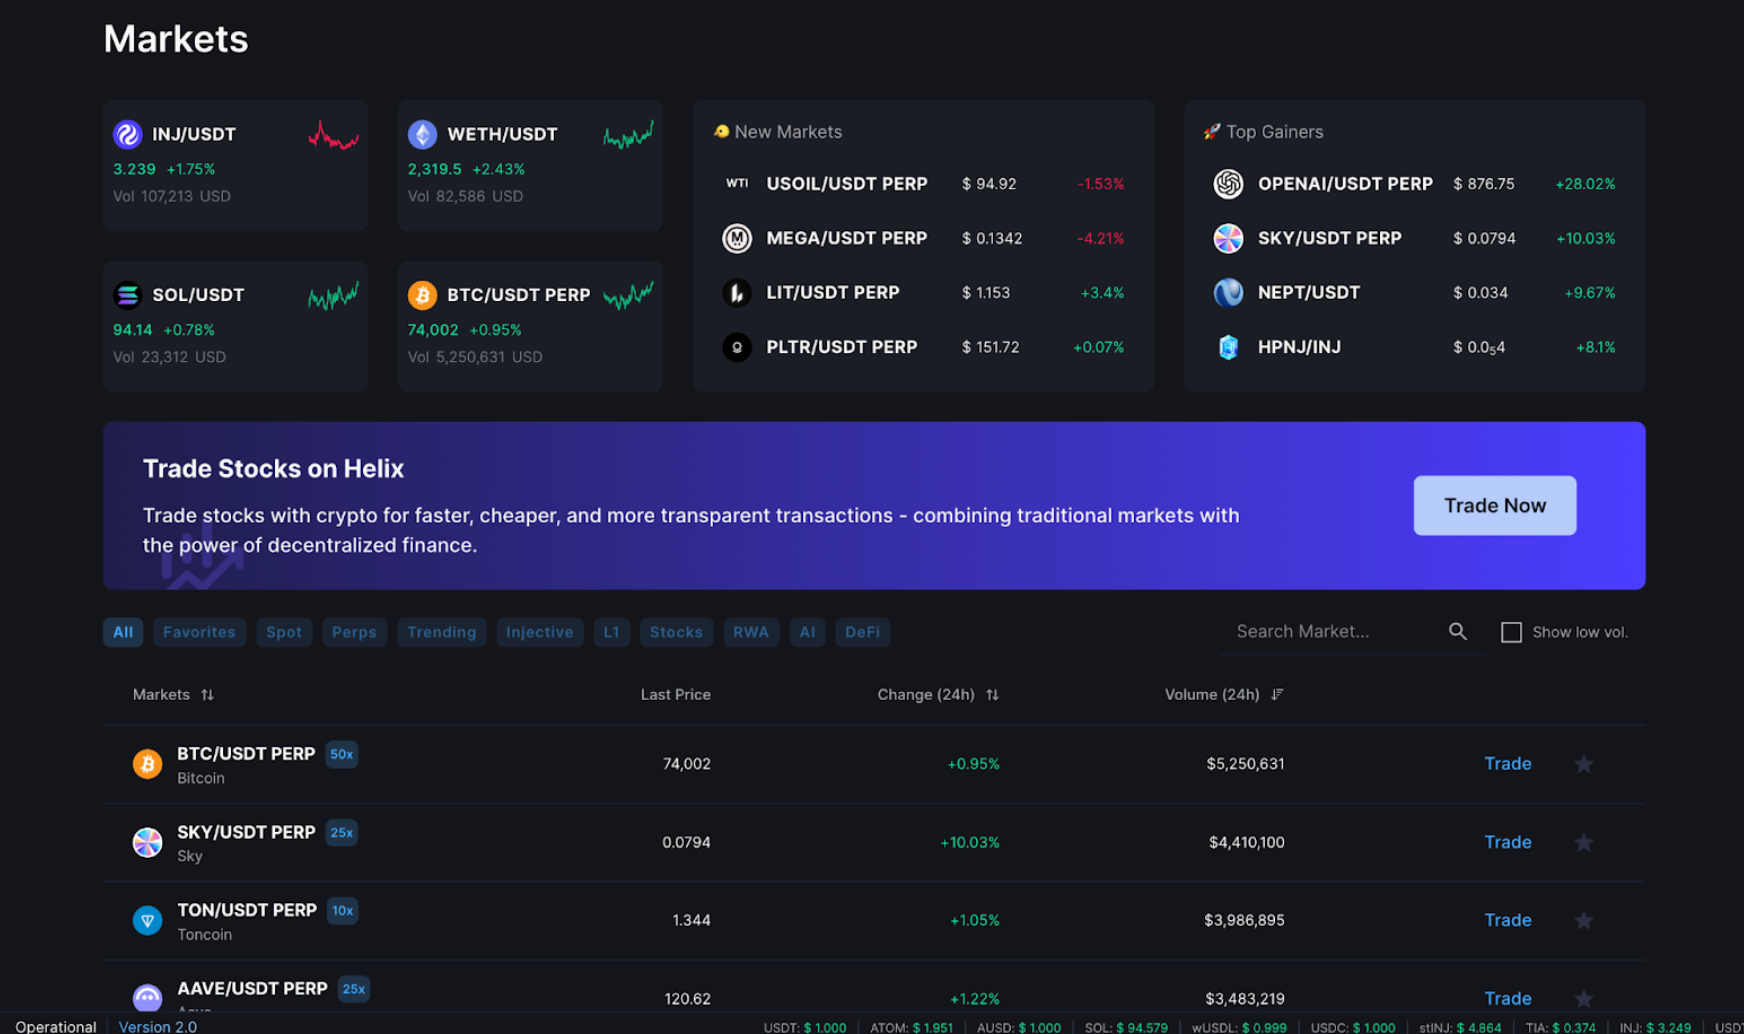Click the Operational status label

[56, 1026]
